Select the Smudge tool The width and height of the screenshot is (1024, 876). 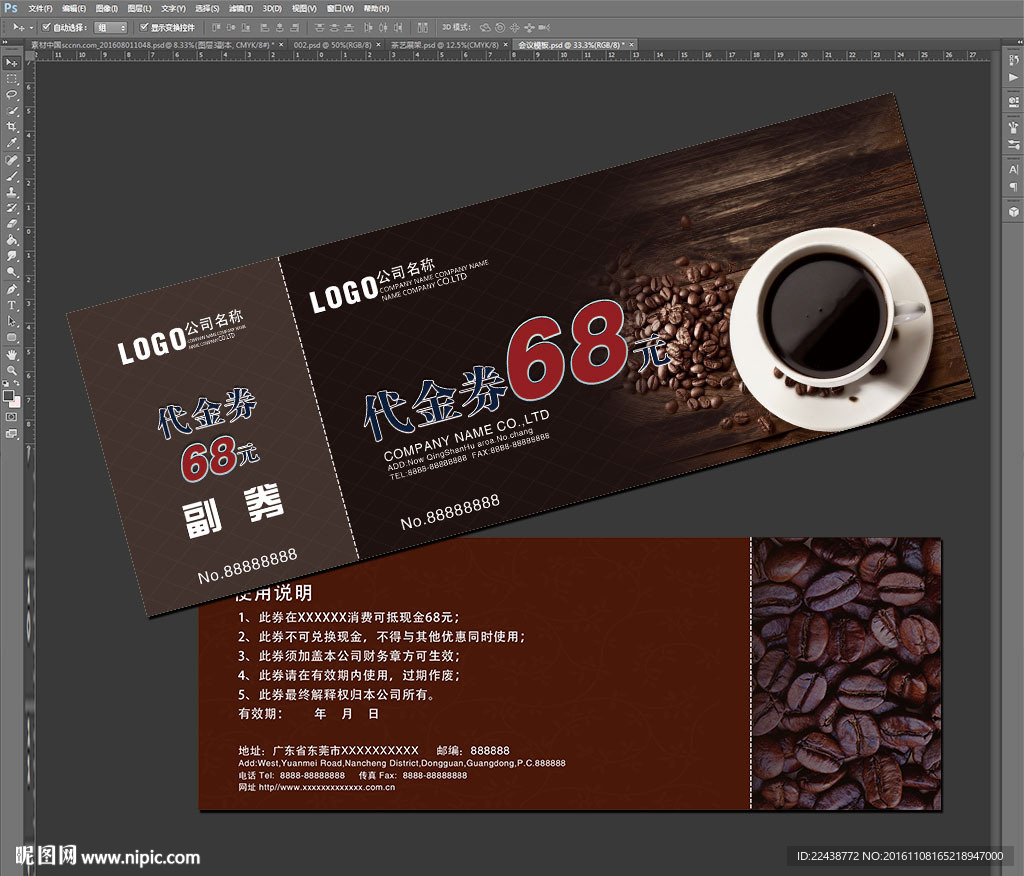11,256
